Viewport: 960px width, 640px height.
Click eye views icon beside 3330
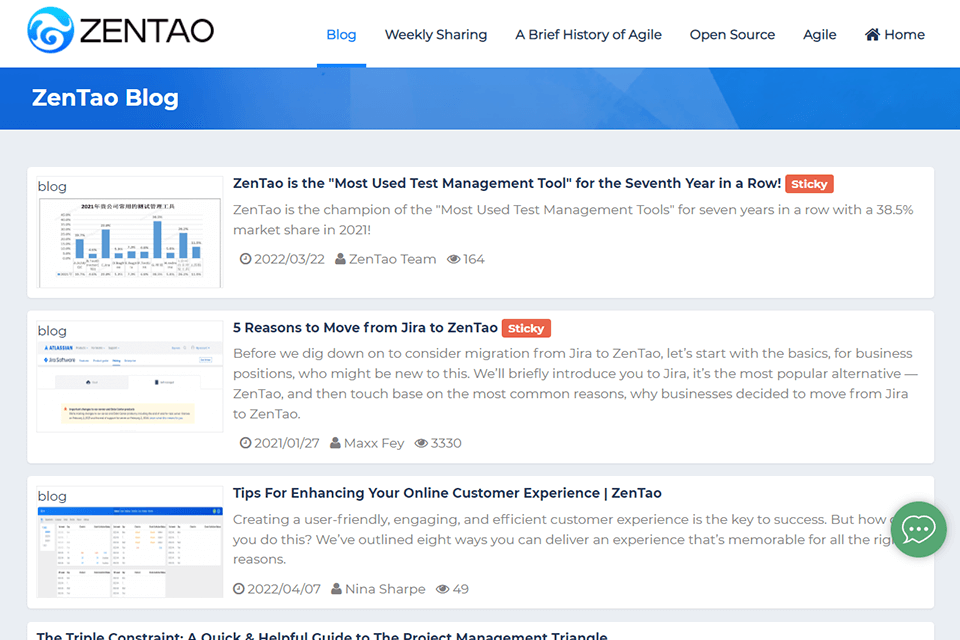click(421, 443)
